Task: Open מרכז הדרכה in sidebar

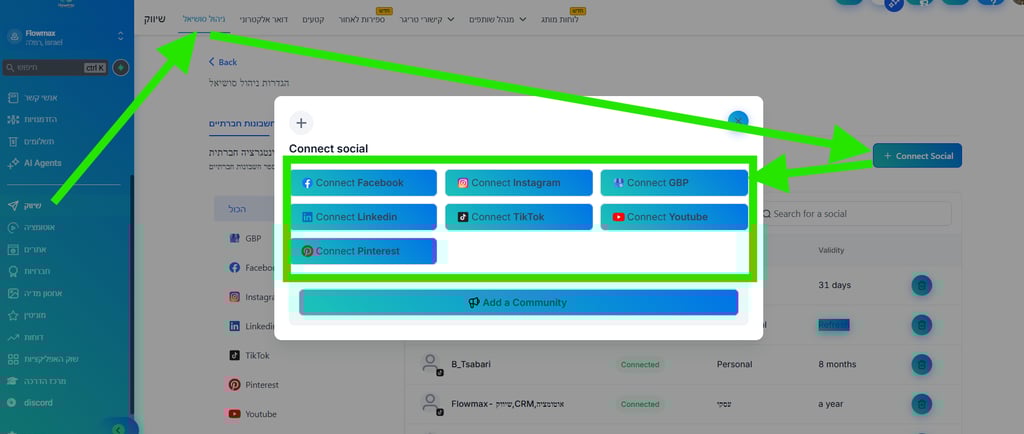Action: [37, 380]
